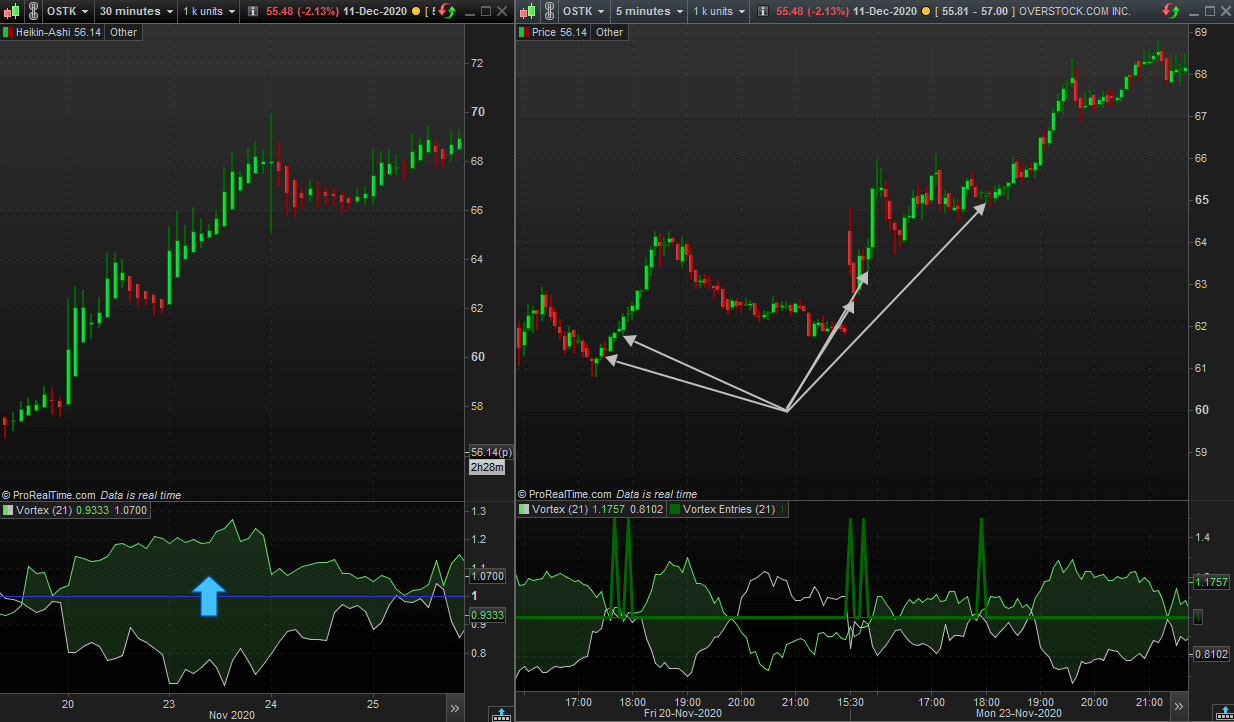Viewport: 1234px width, 722px height.
Task: Open chart style icon in 30 minutes chart
Action: 9,11
